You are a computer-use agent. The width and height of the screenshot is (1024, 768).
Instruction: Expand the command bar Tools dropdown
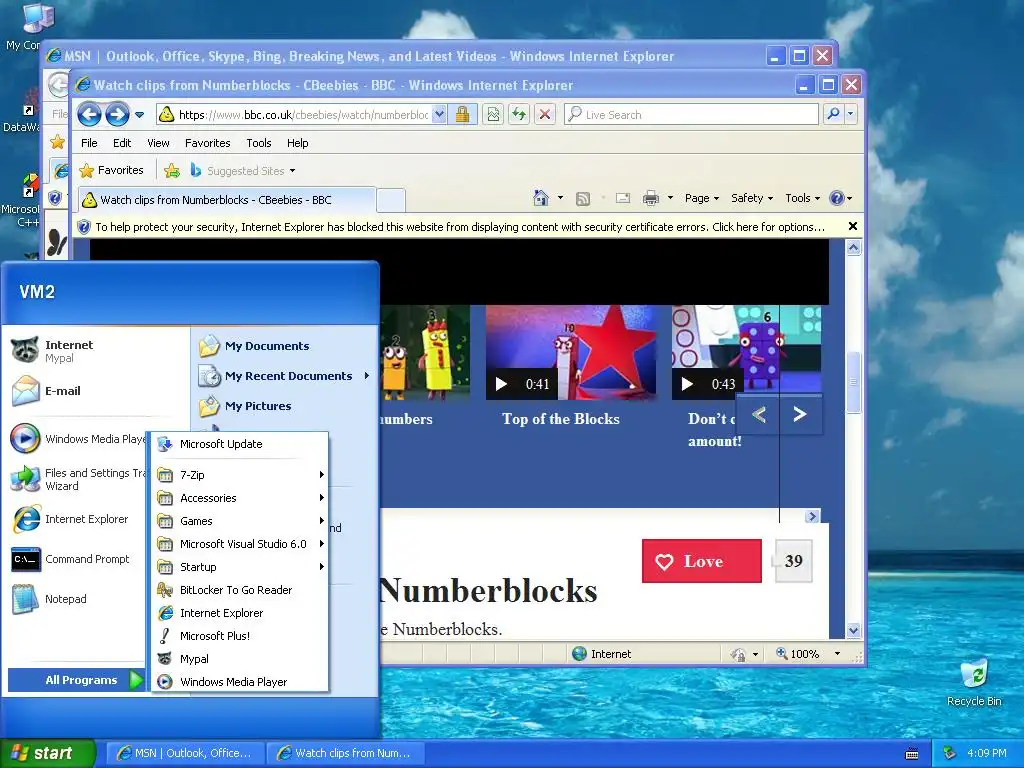point(803,198)
